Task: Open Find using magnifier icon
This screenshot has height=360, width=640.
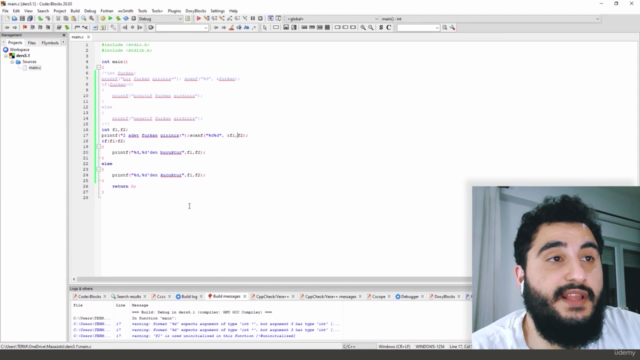Action: [84, 18]
